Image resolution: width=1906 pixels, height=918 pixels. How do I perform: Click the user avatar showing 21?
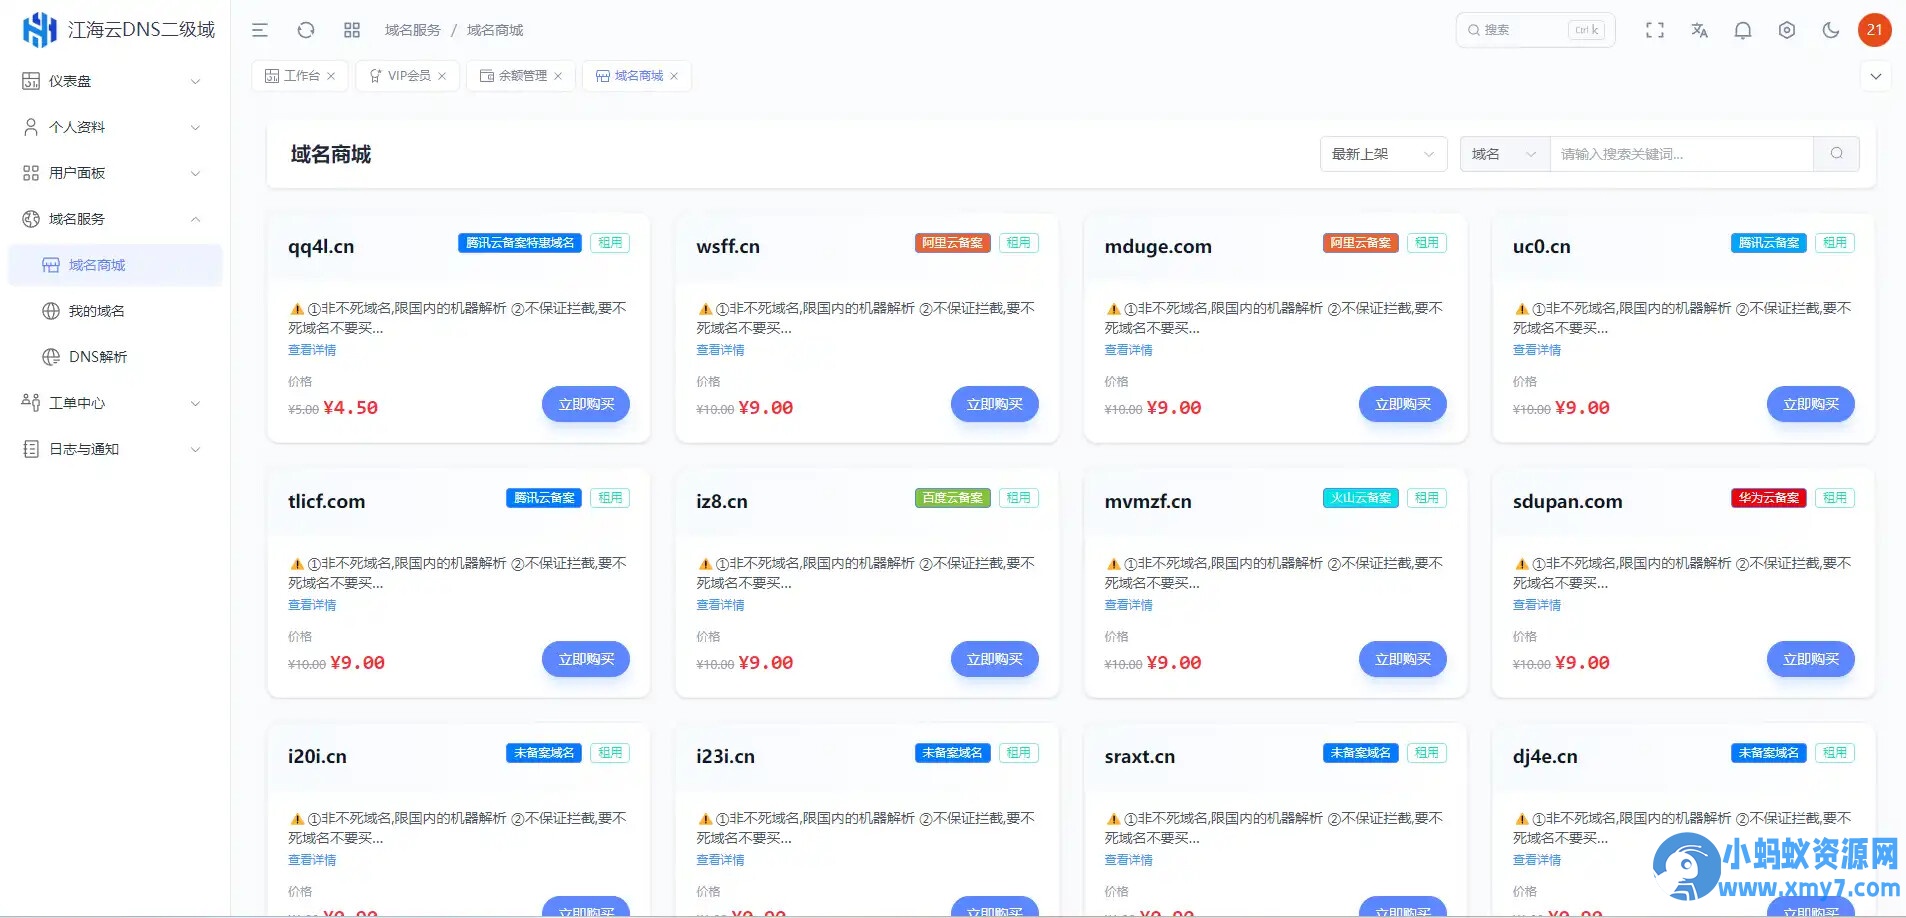pos(1875,29)
